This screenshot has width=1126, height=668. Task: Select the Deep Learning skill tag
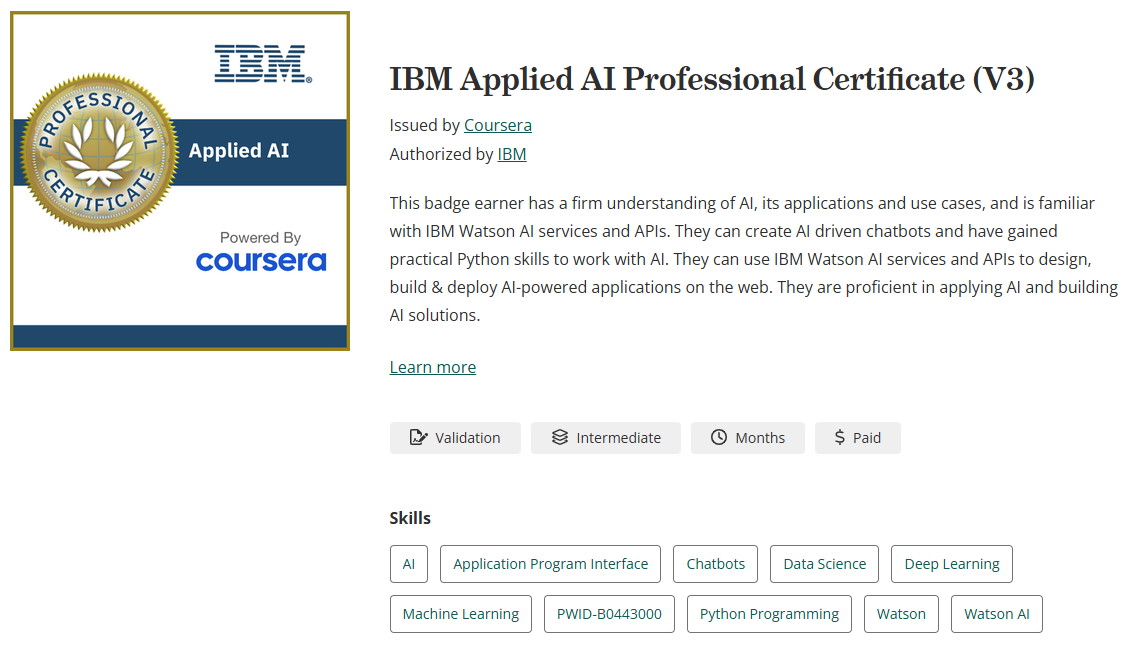(951, 564)
